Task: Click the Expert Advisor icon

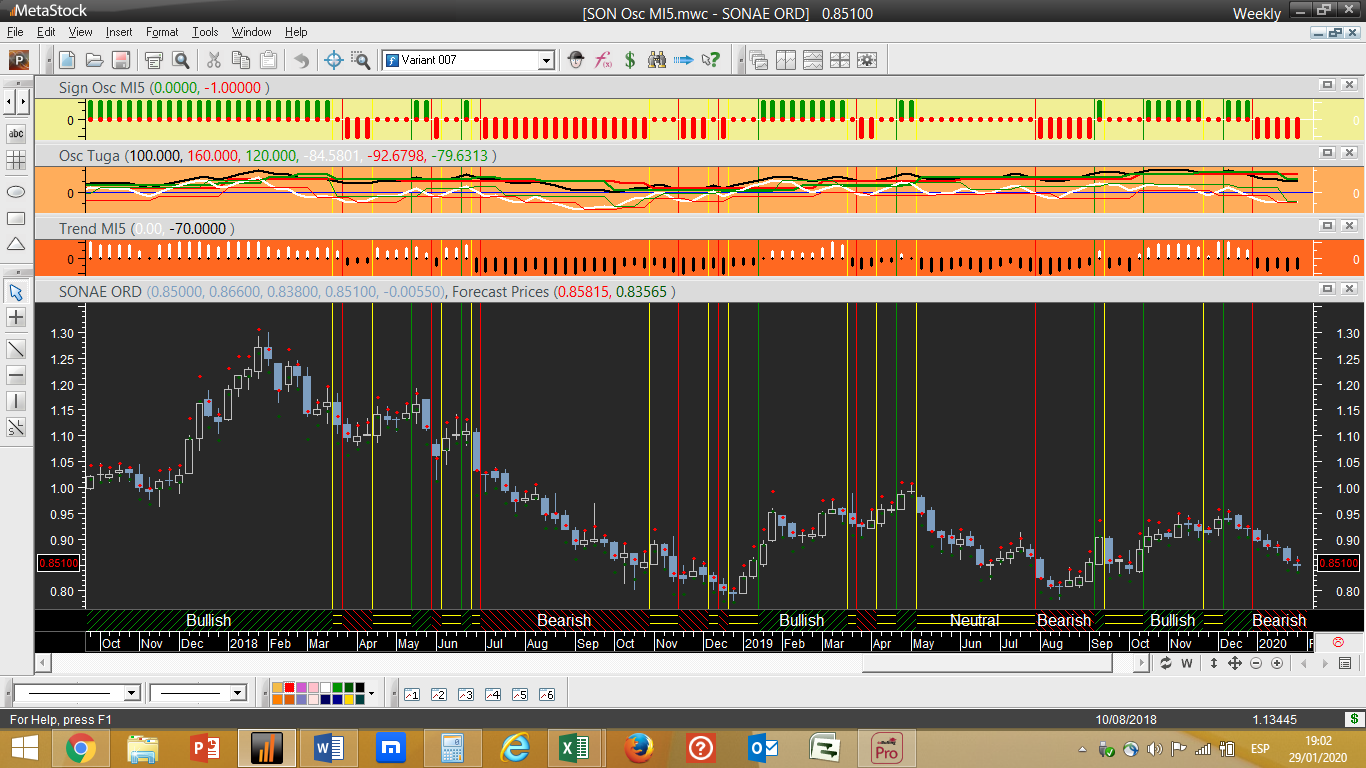Action: 576,60
